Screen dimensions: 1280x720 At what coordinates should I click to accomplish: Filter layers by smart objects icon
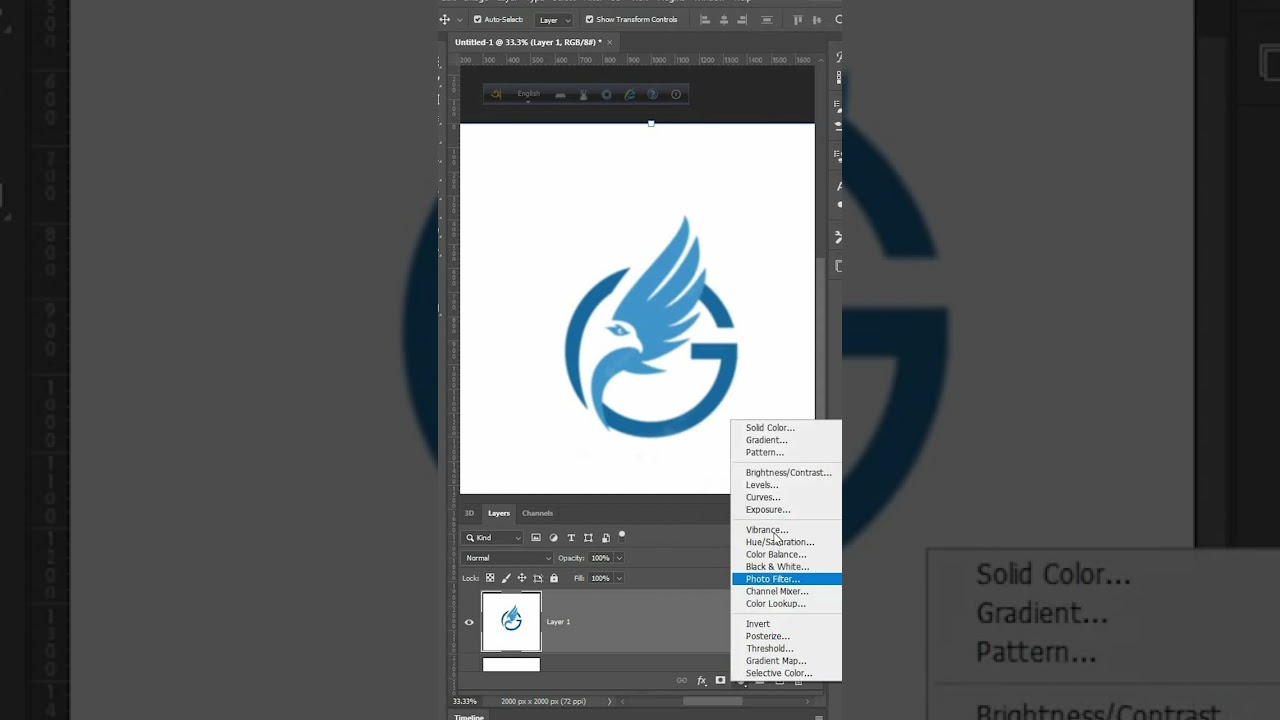[x=605, y=538]
